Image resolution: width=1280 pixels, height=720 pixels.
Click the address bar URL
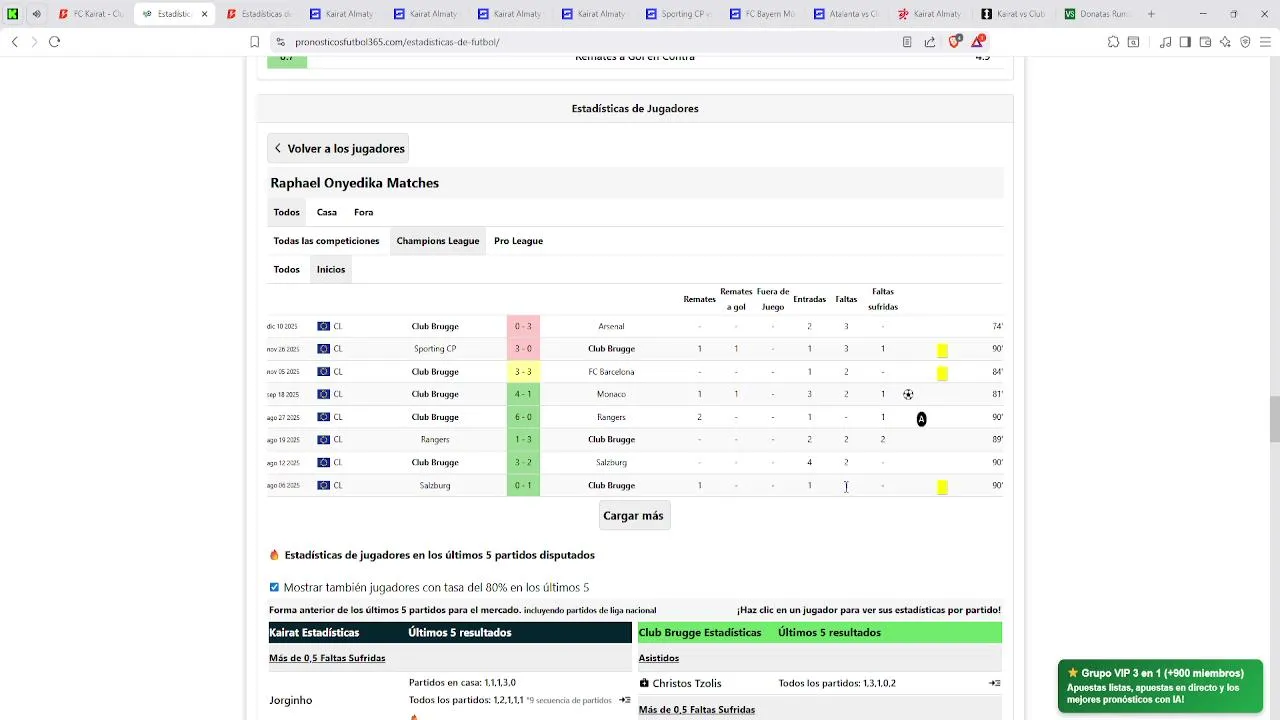[397, 42]
